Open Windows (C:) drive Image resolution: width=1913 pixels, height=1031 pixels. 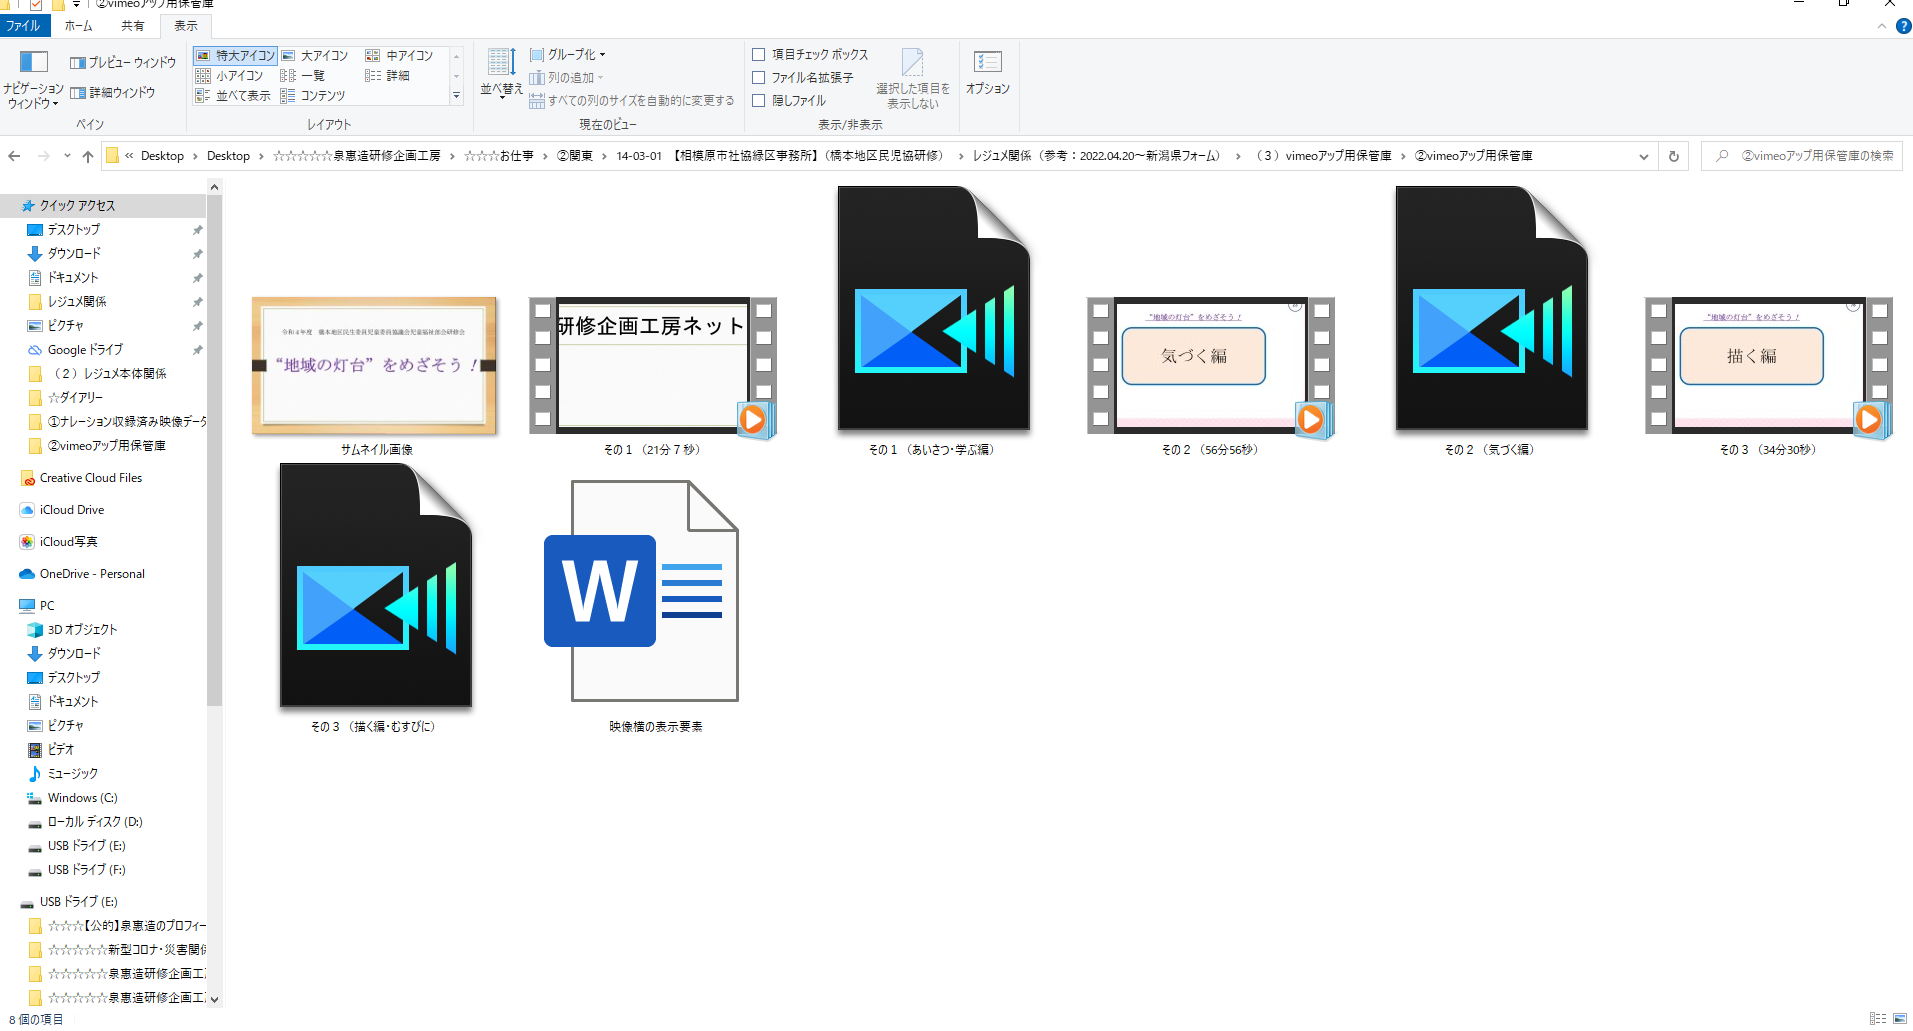[x=82, y=798]
